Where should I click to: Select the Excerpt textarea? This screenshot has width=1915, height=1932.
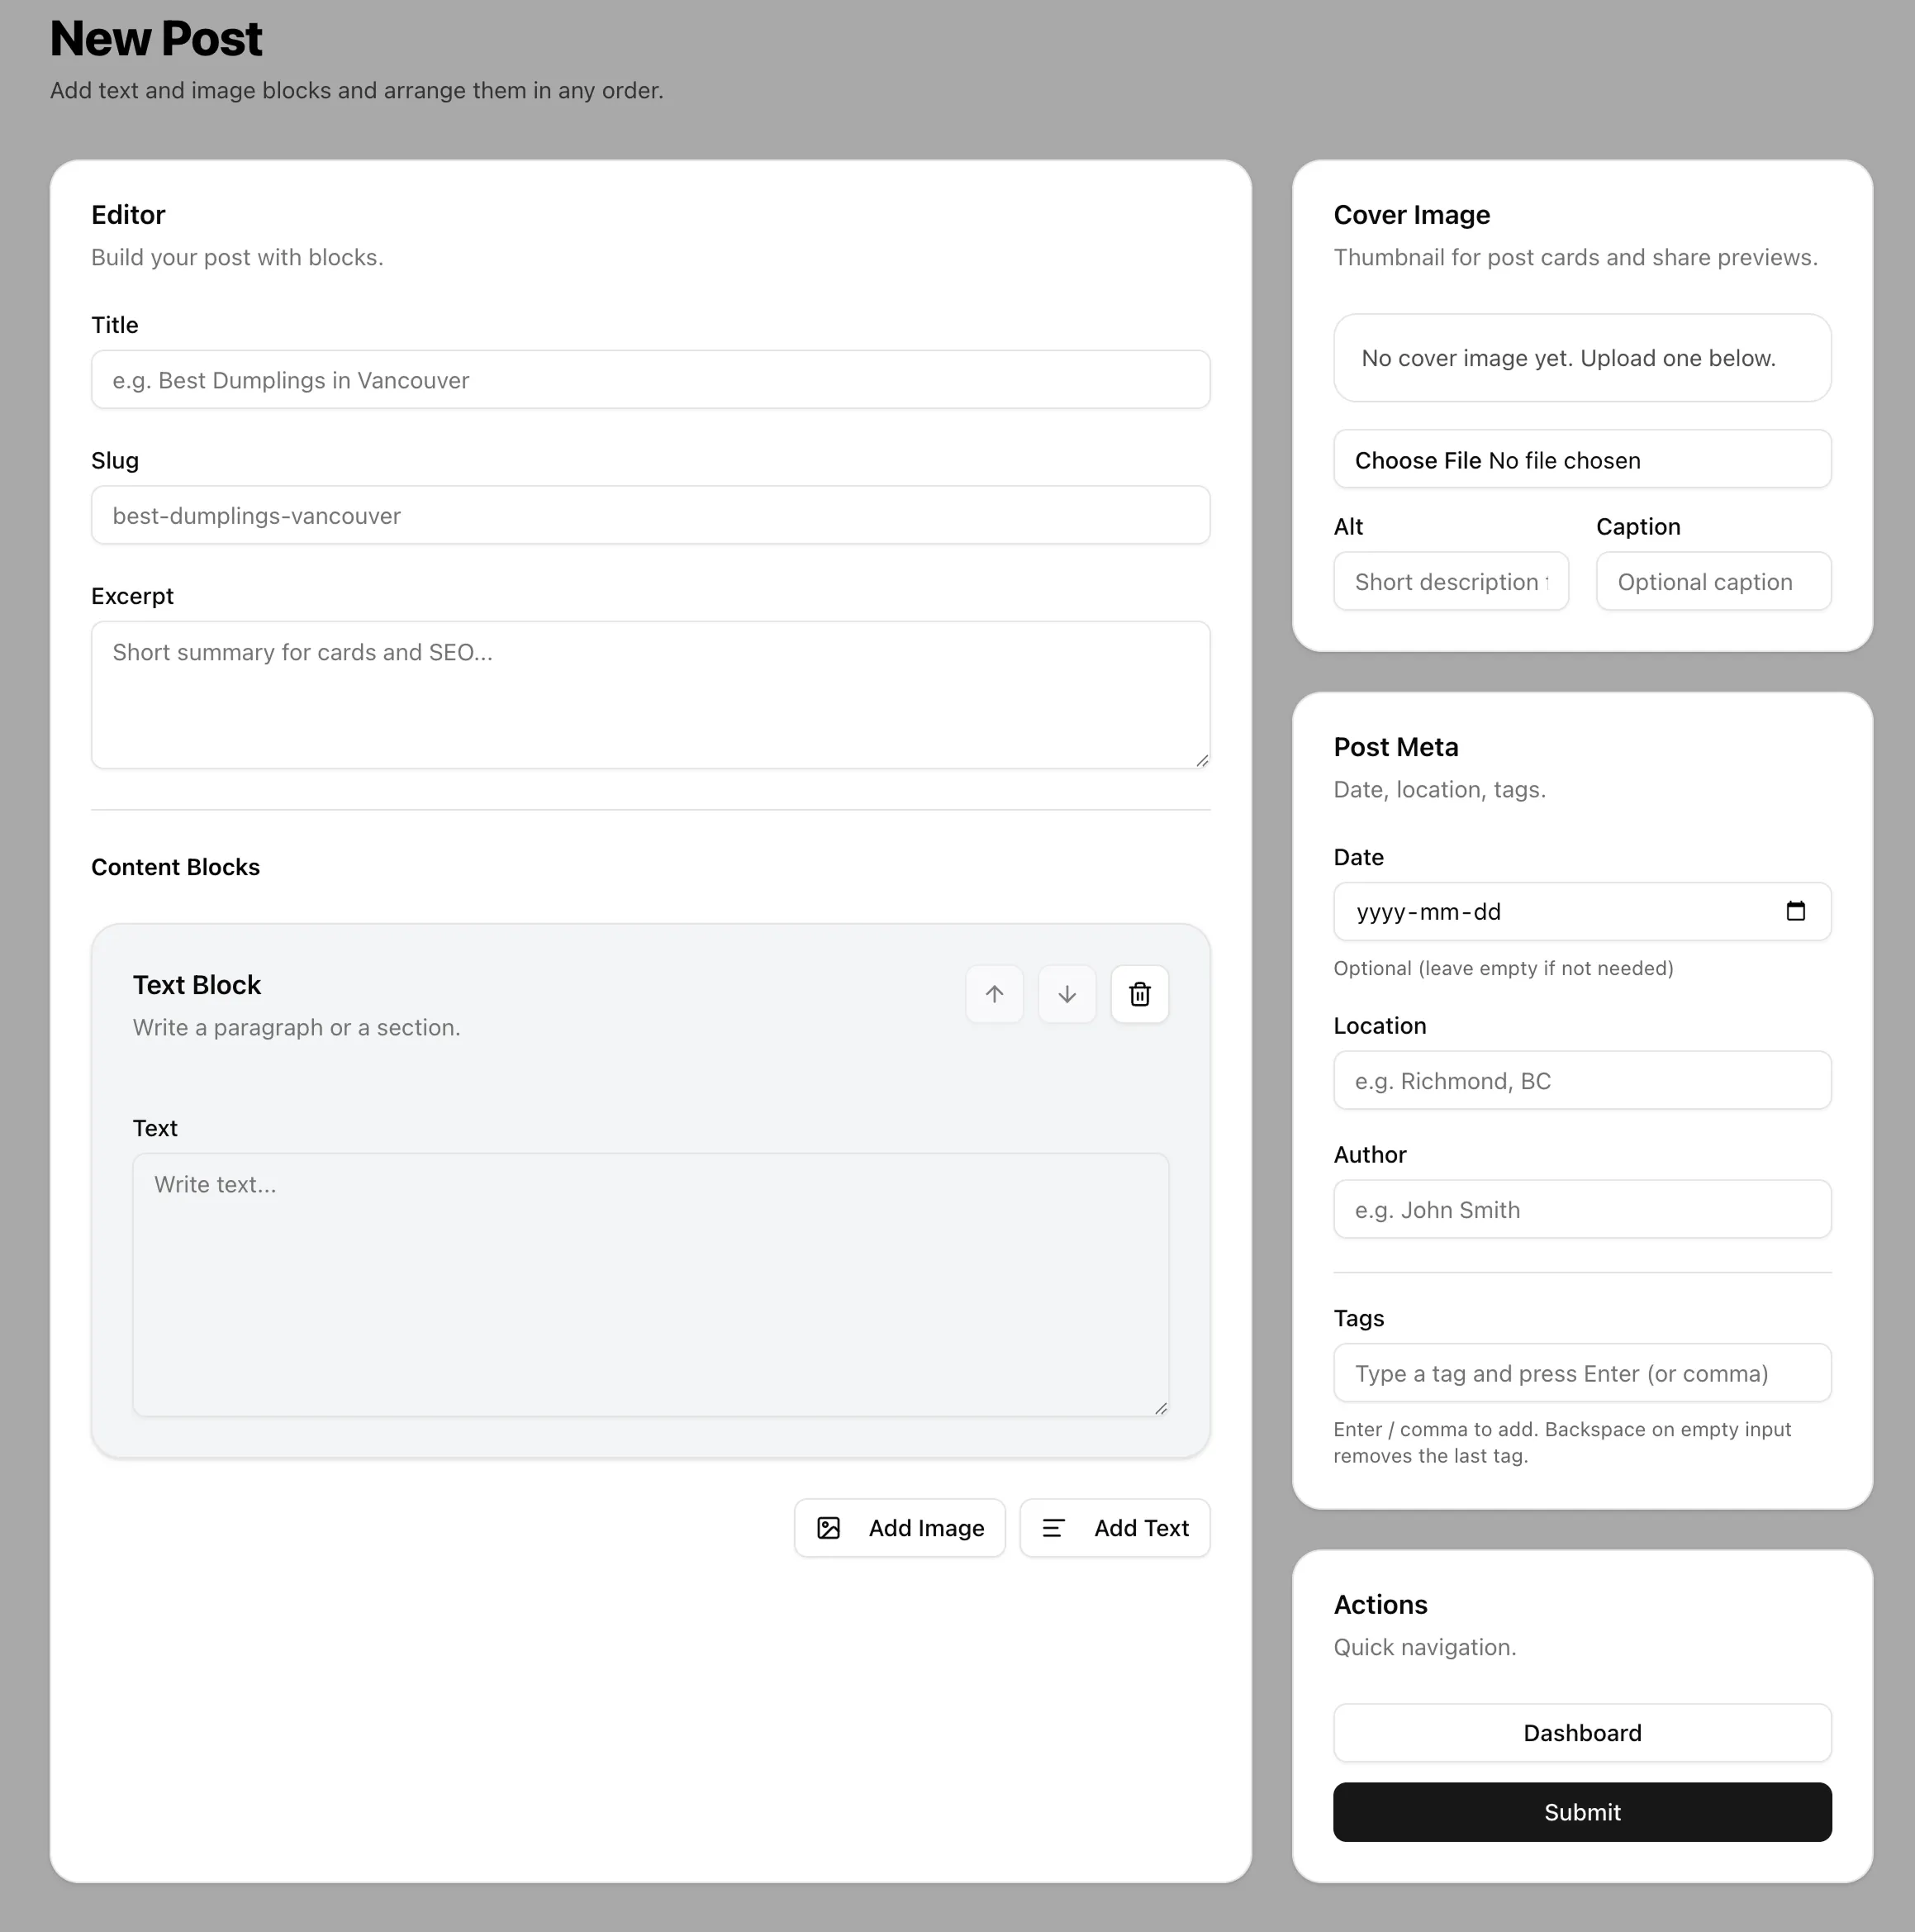[x=650, y=695]
